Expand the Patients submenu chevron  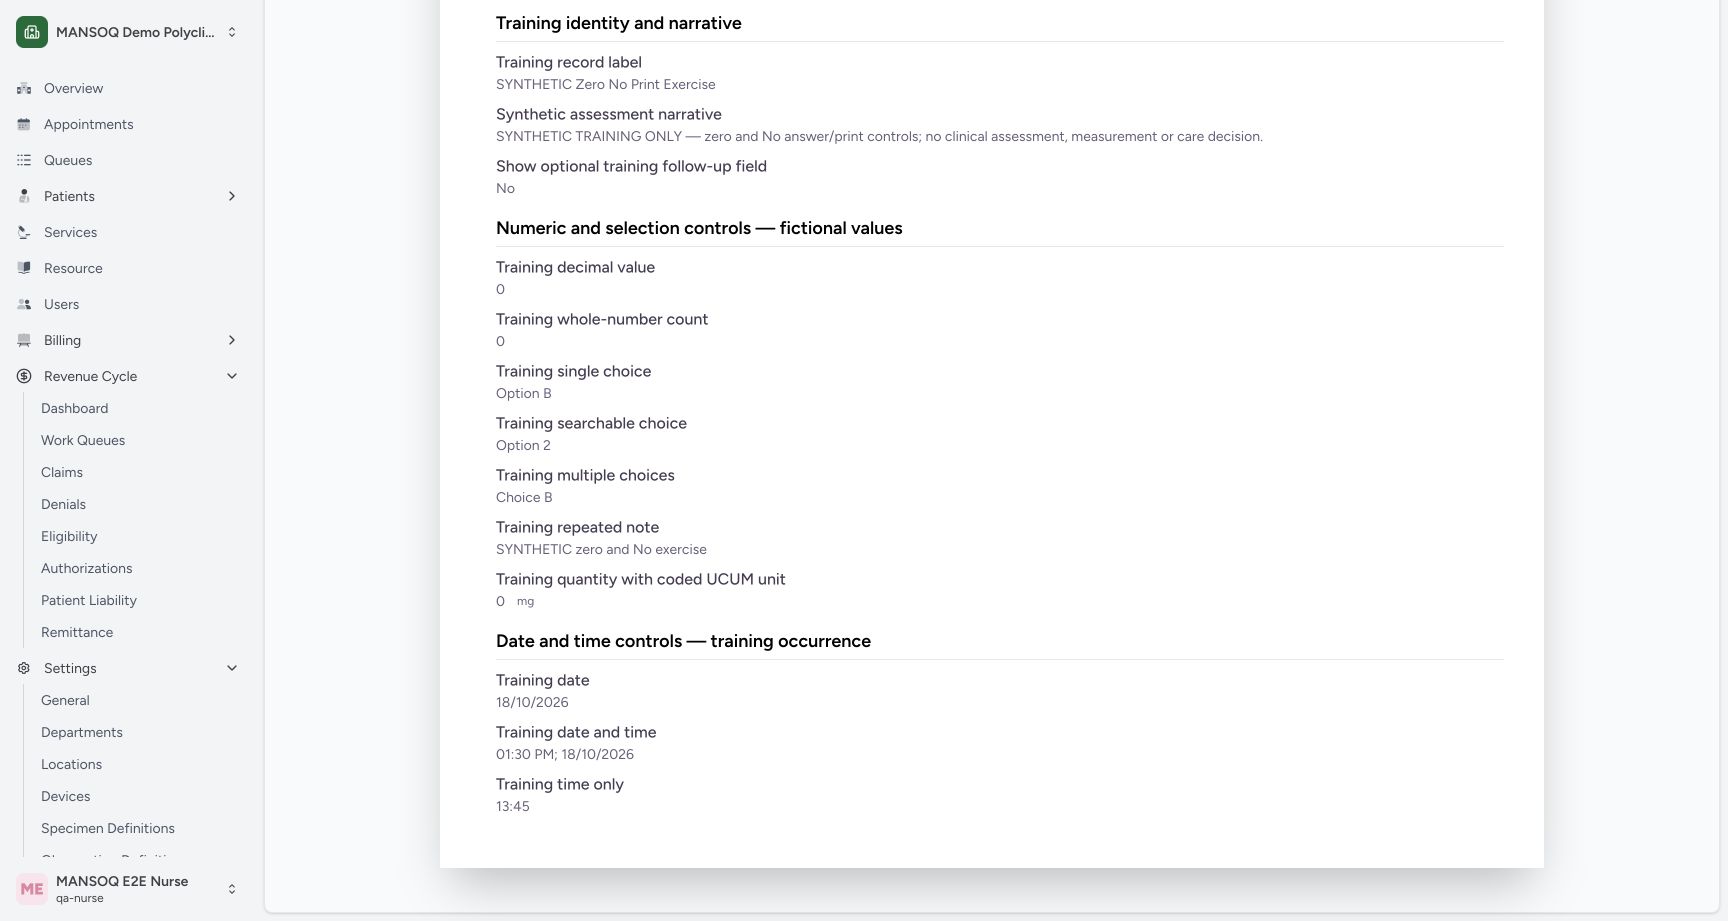232,196
